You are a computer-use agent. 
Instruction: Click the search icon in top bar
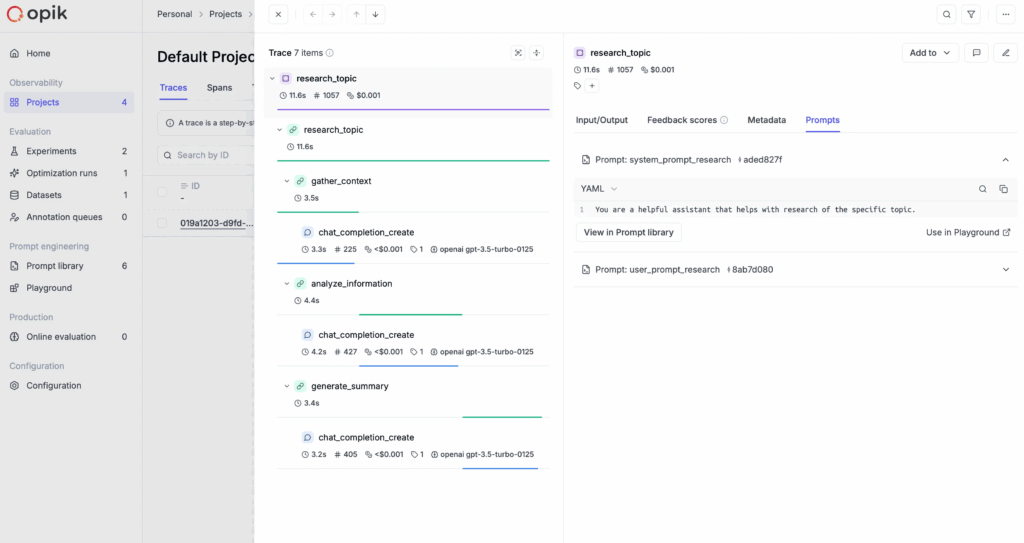pos(946,14)
